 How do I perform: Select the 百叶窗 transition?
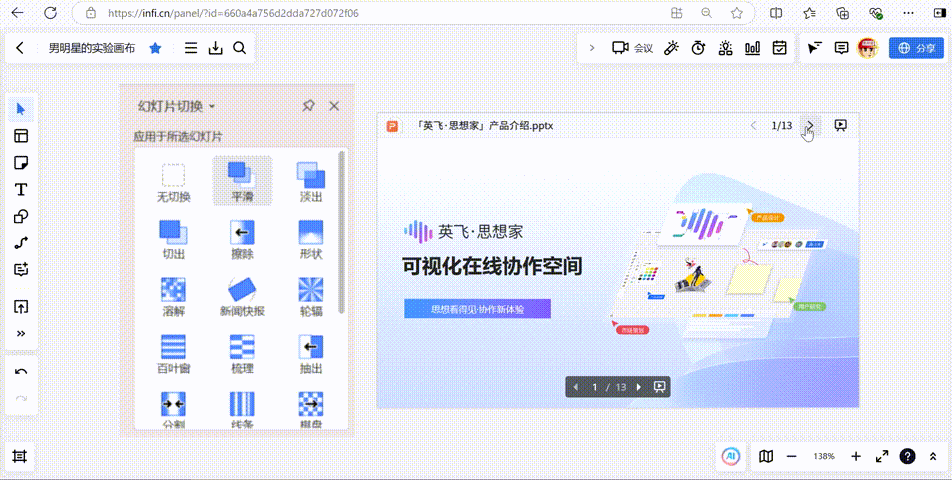point(174,354)
